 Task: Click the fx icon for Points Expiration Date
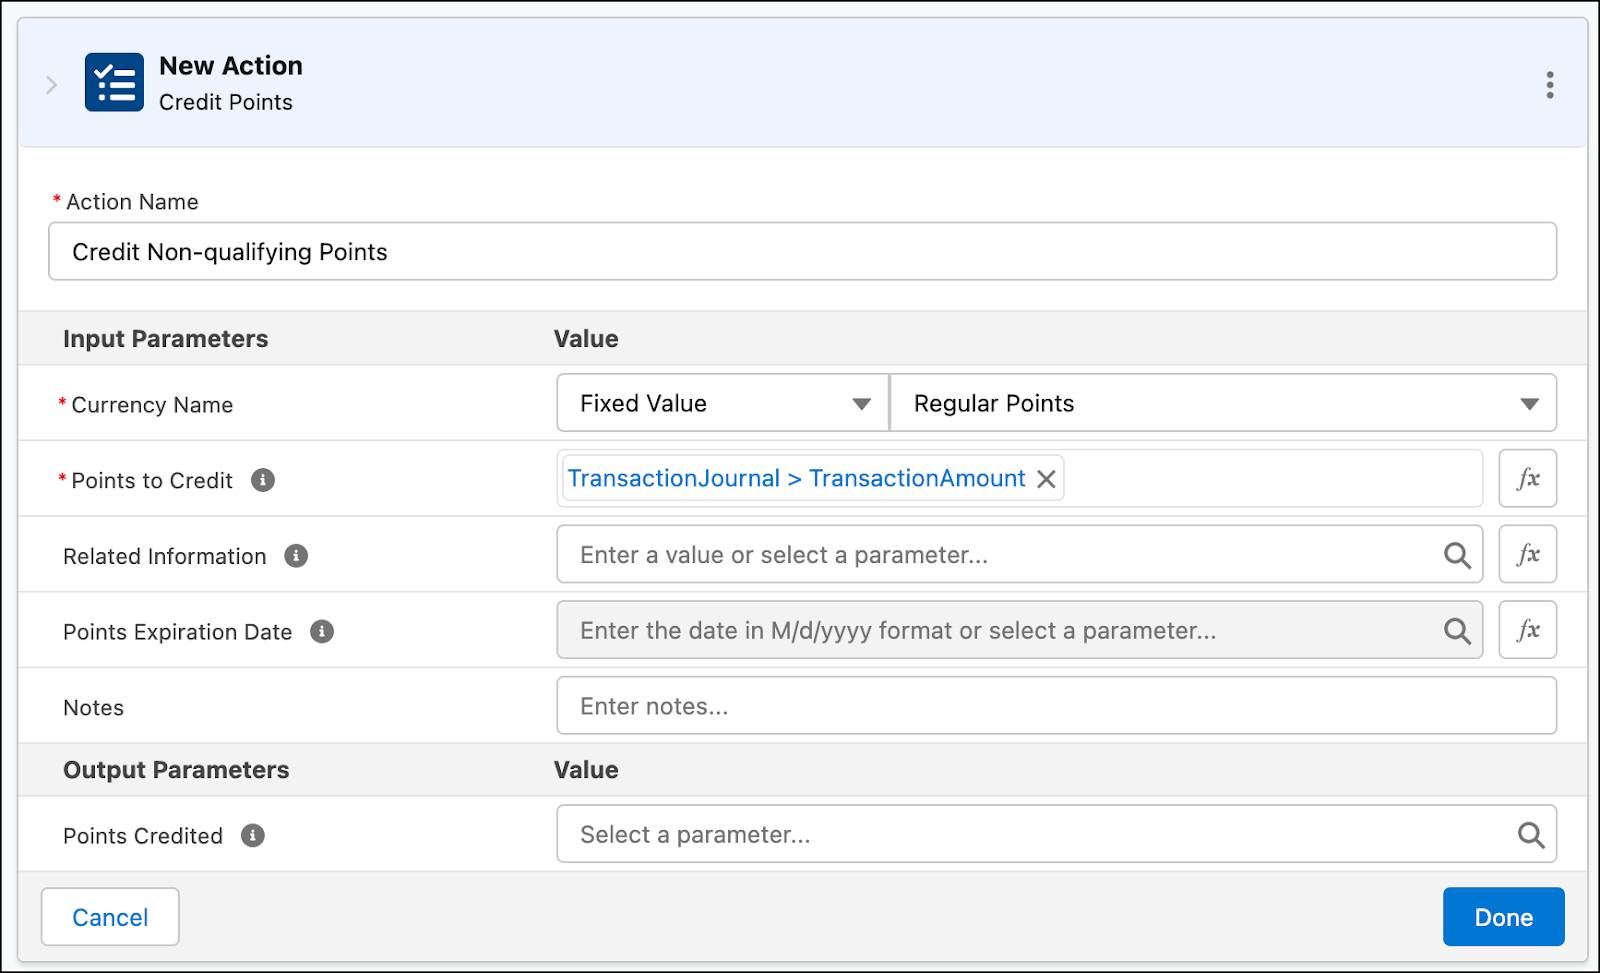[1527, 630]
